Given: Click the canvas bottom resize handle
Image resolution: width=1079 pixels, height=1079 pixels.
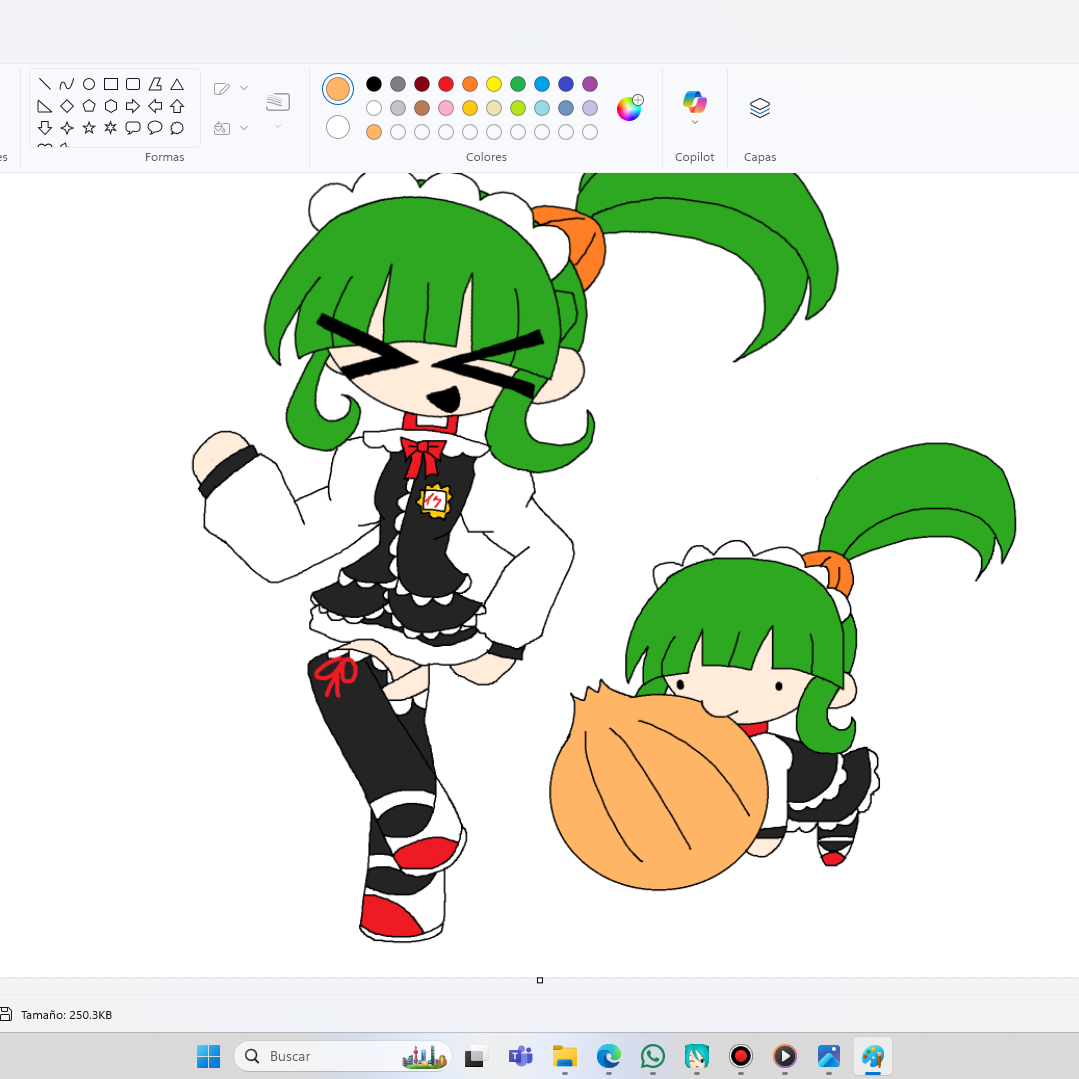Looking at the screenshot, I should tap(540, 980).
